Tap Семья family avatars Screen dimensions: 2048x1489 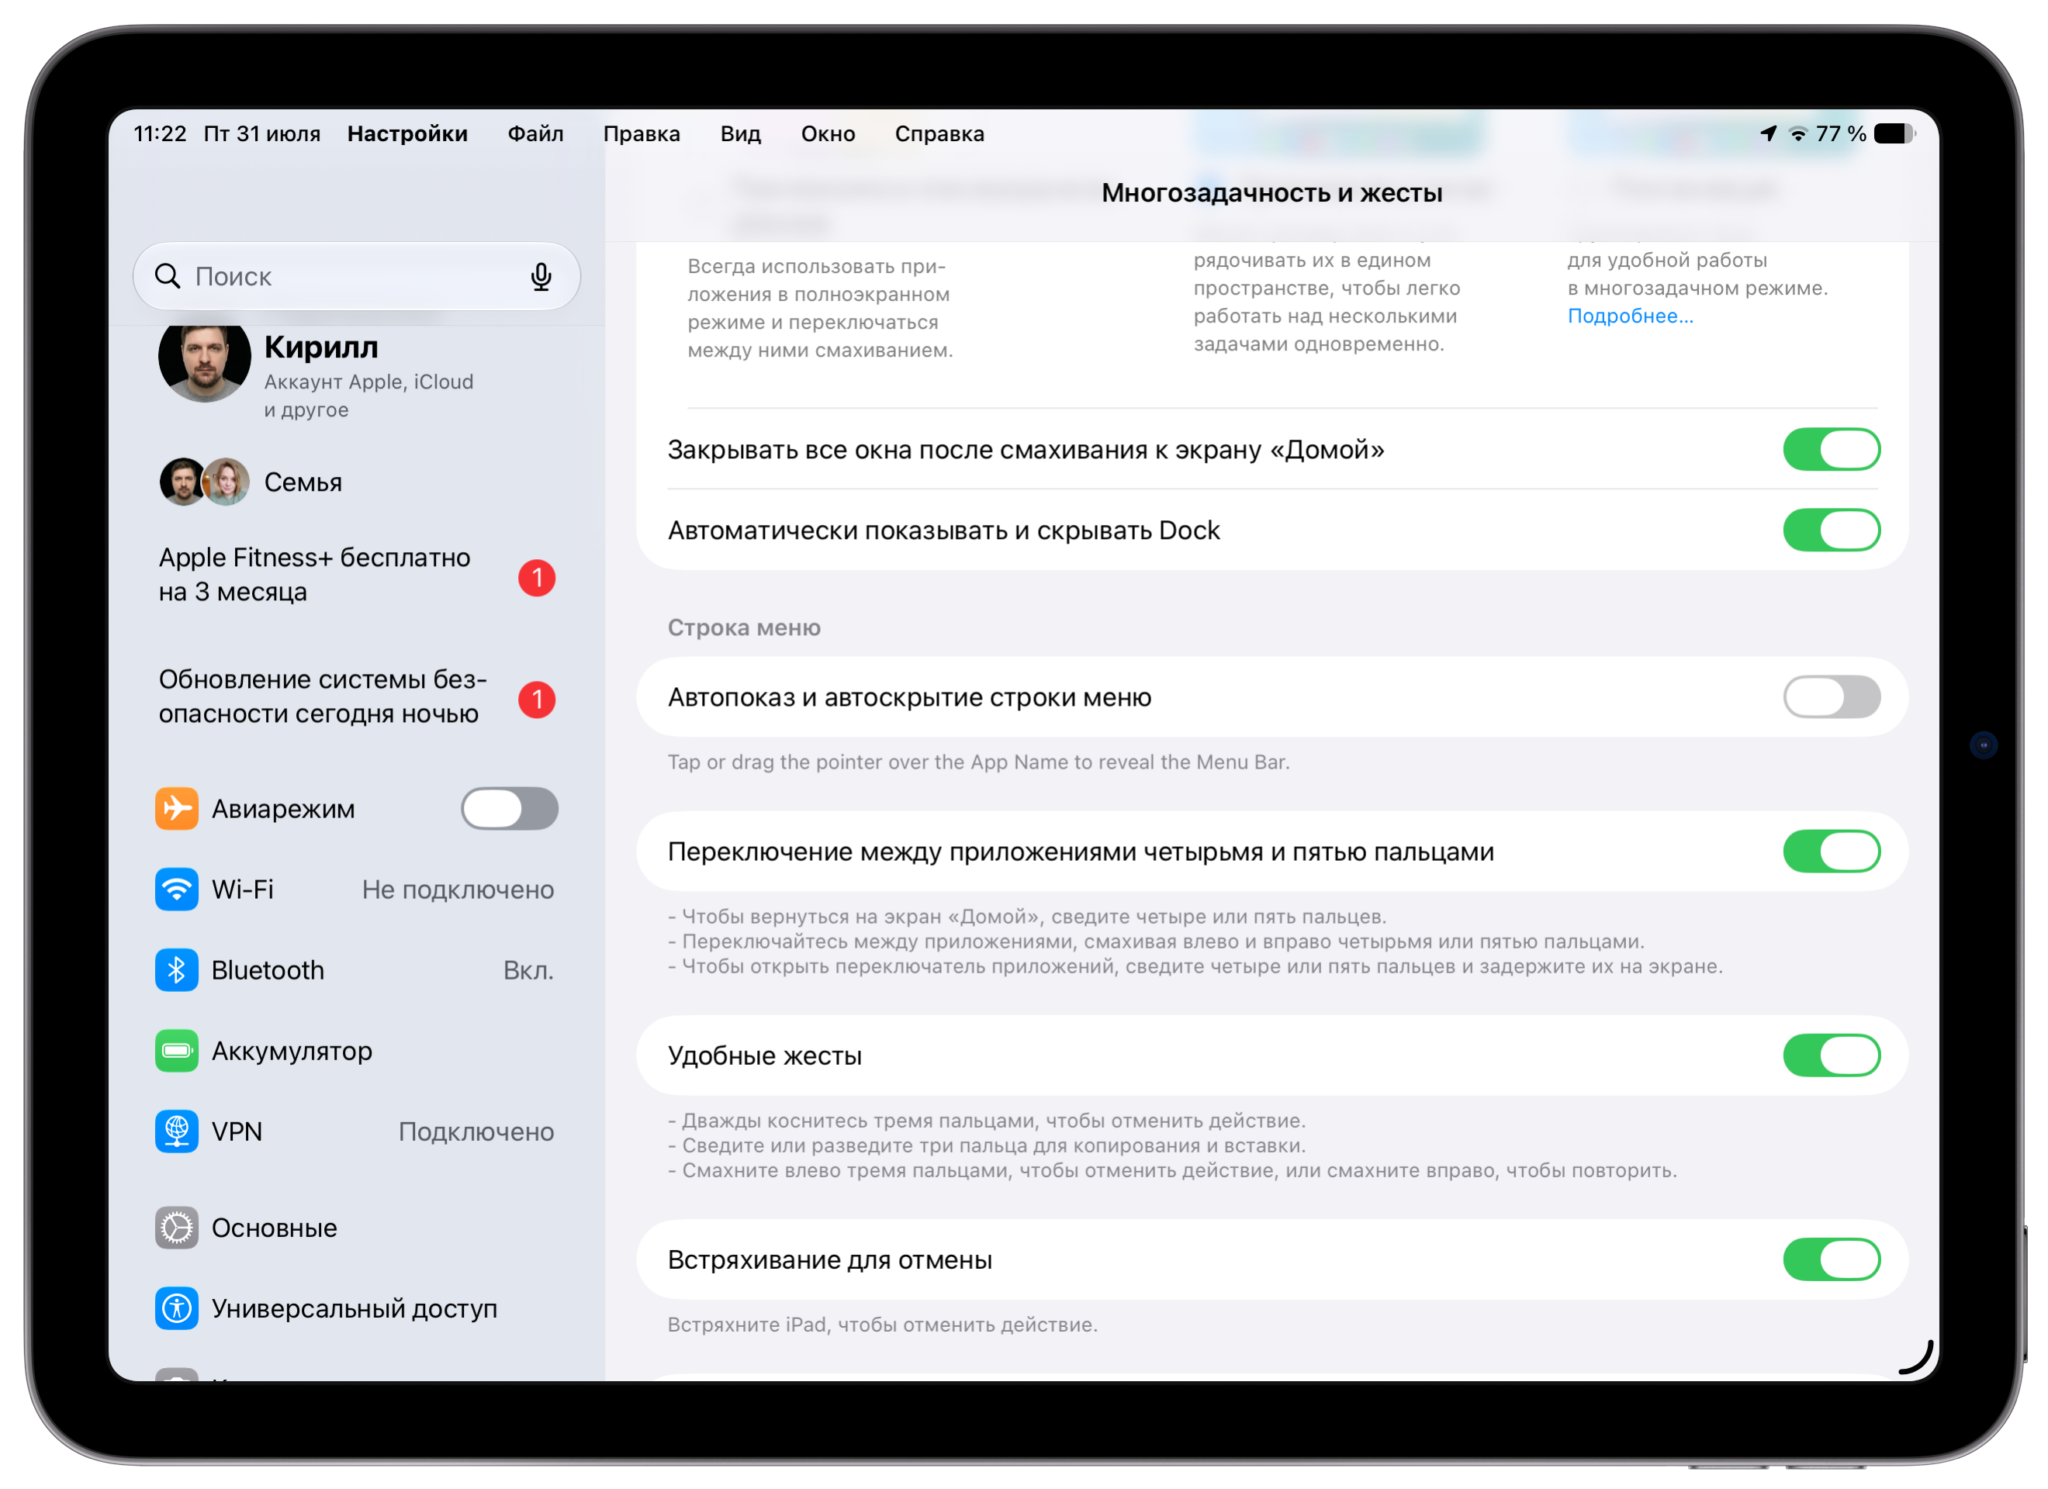click(x=205, y=482)
